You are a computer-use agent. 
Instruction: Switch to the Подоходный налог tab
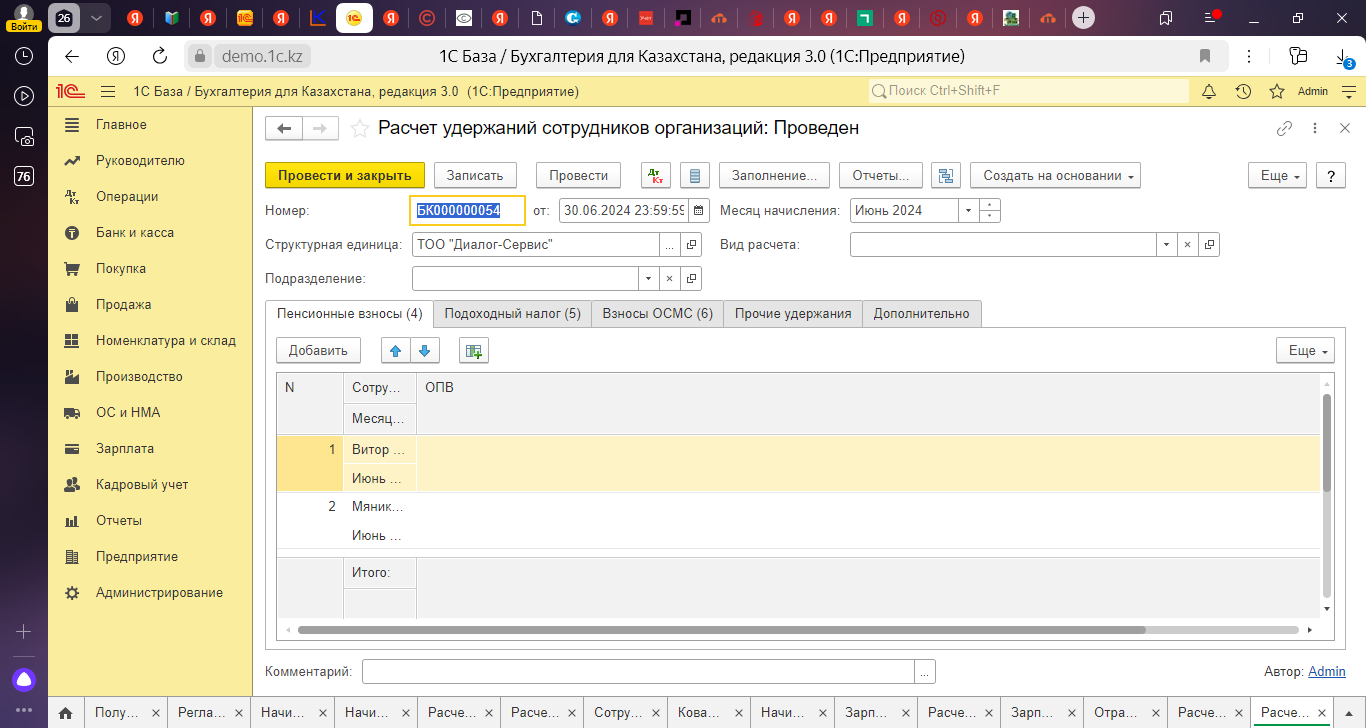[x=512, y=313]
